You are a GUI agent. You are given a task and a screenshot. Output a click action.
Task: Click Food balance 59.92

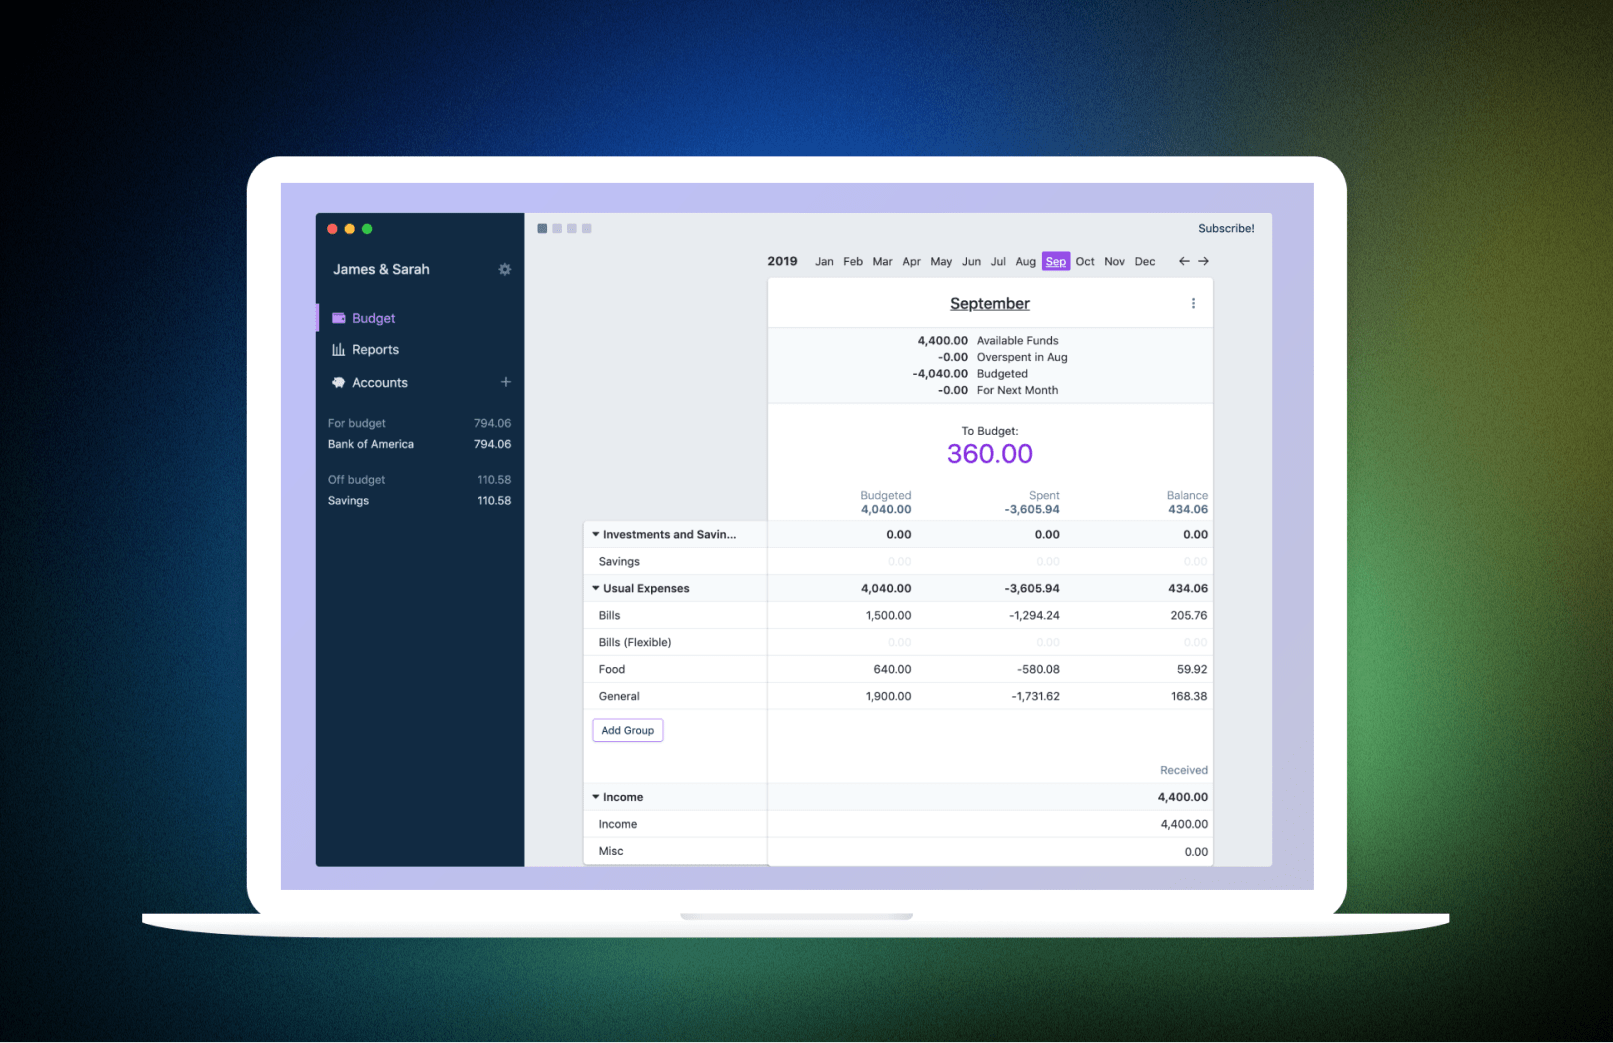(1192, 670)
